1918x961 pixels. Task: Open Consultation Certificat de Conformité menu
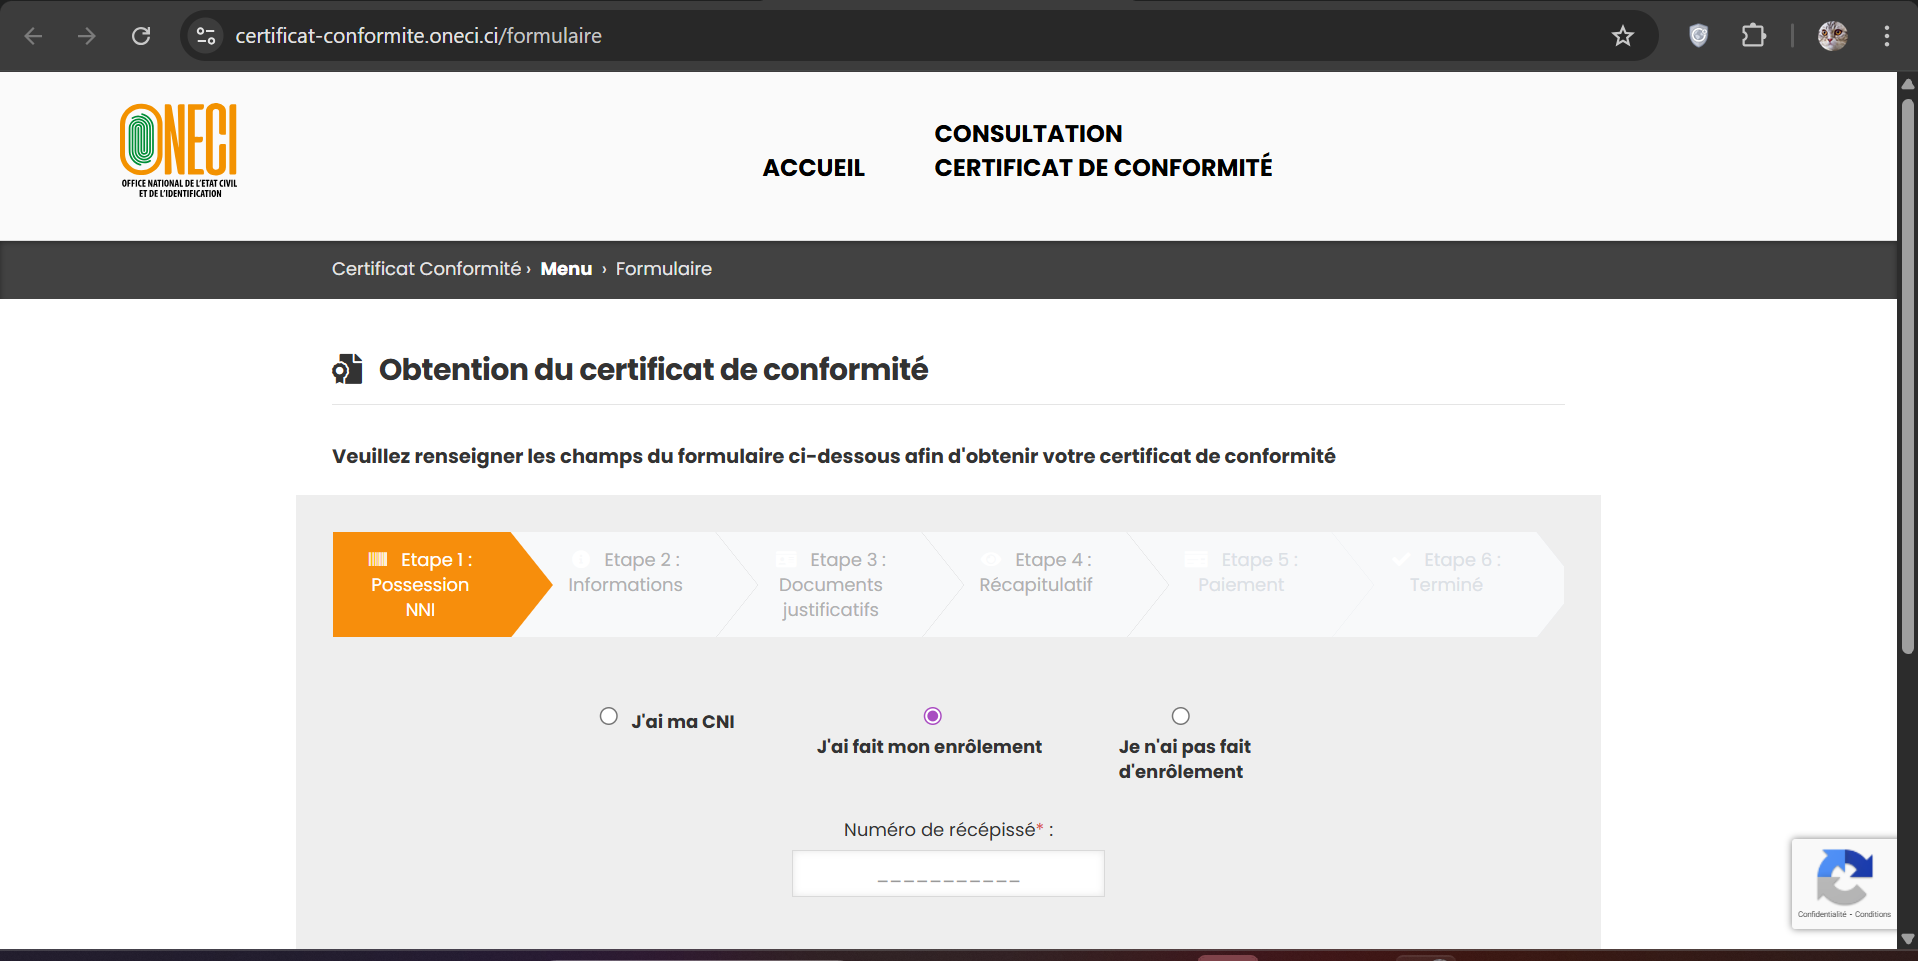coord(1102,151)
